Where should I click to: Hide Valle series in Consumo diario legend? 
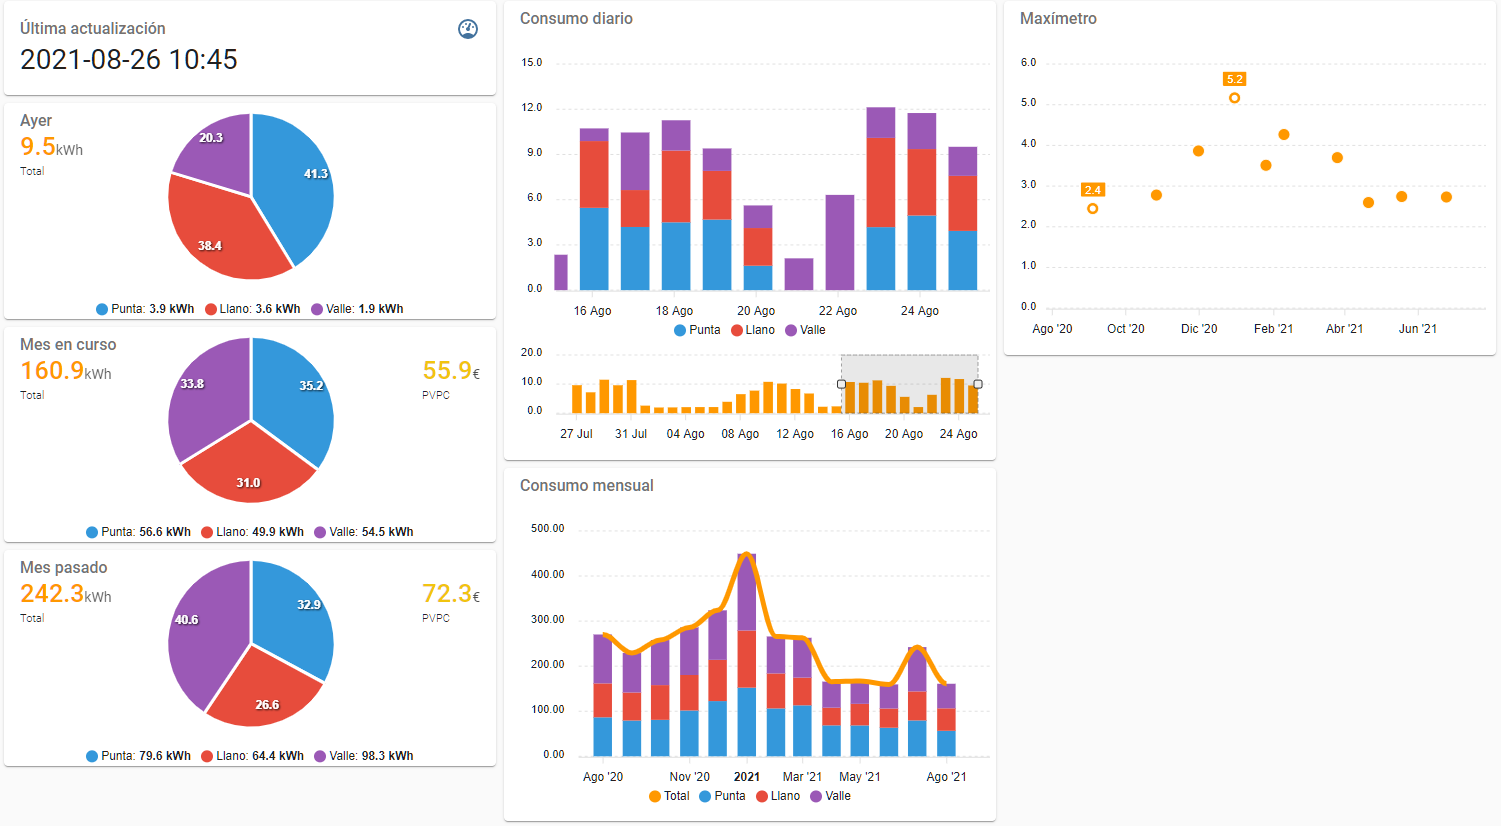coord(806,330)
